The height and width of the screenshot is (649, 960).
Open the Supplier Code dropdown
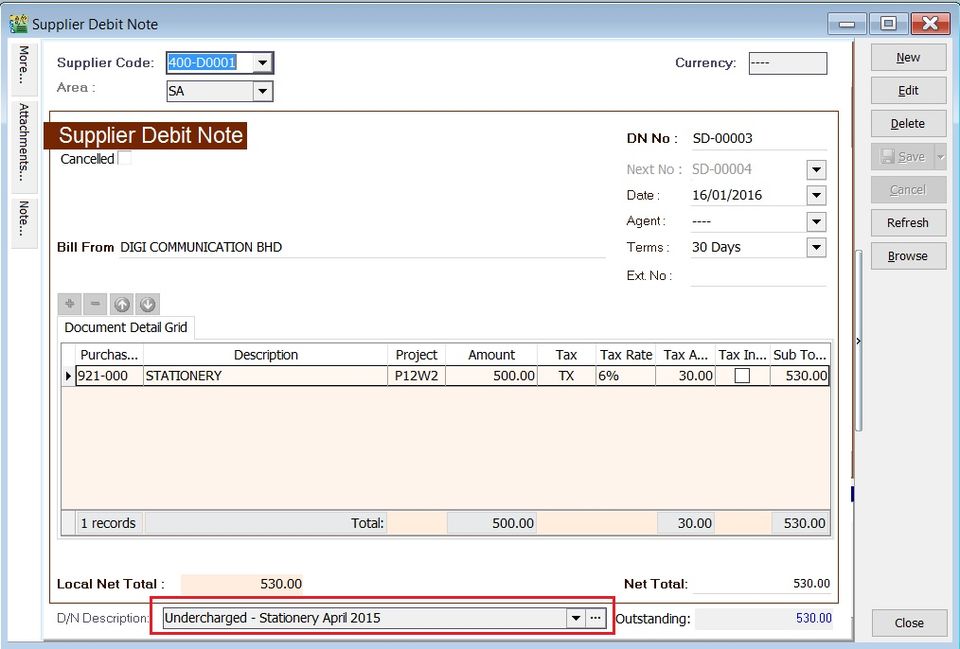pos(262,62)
